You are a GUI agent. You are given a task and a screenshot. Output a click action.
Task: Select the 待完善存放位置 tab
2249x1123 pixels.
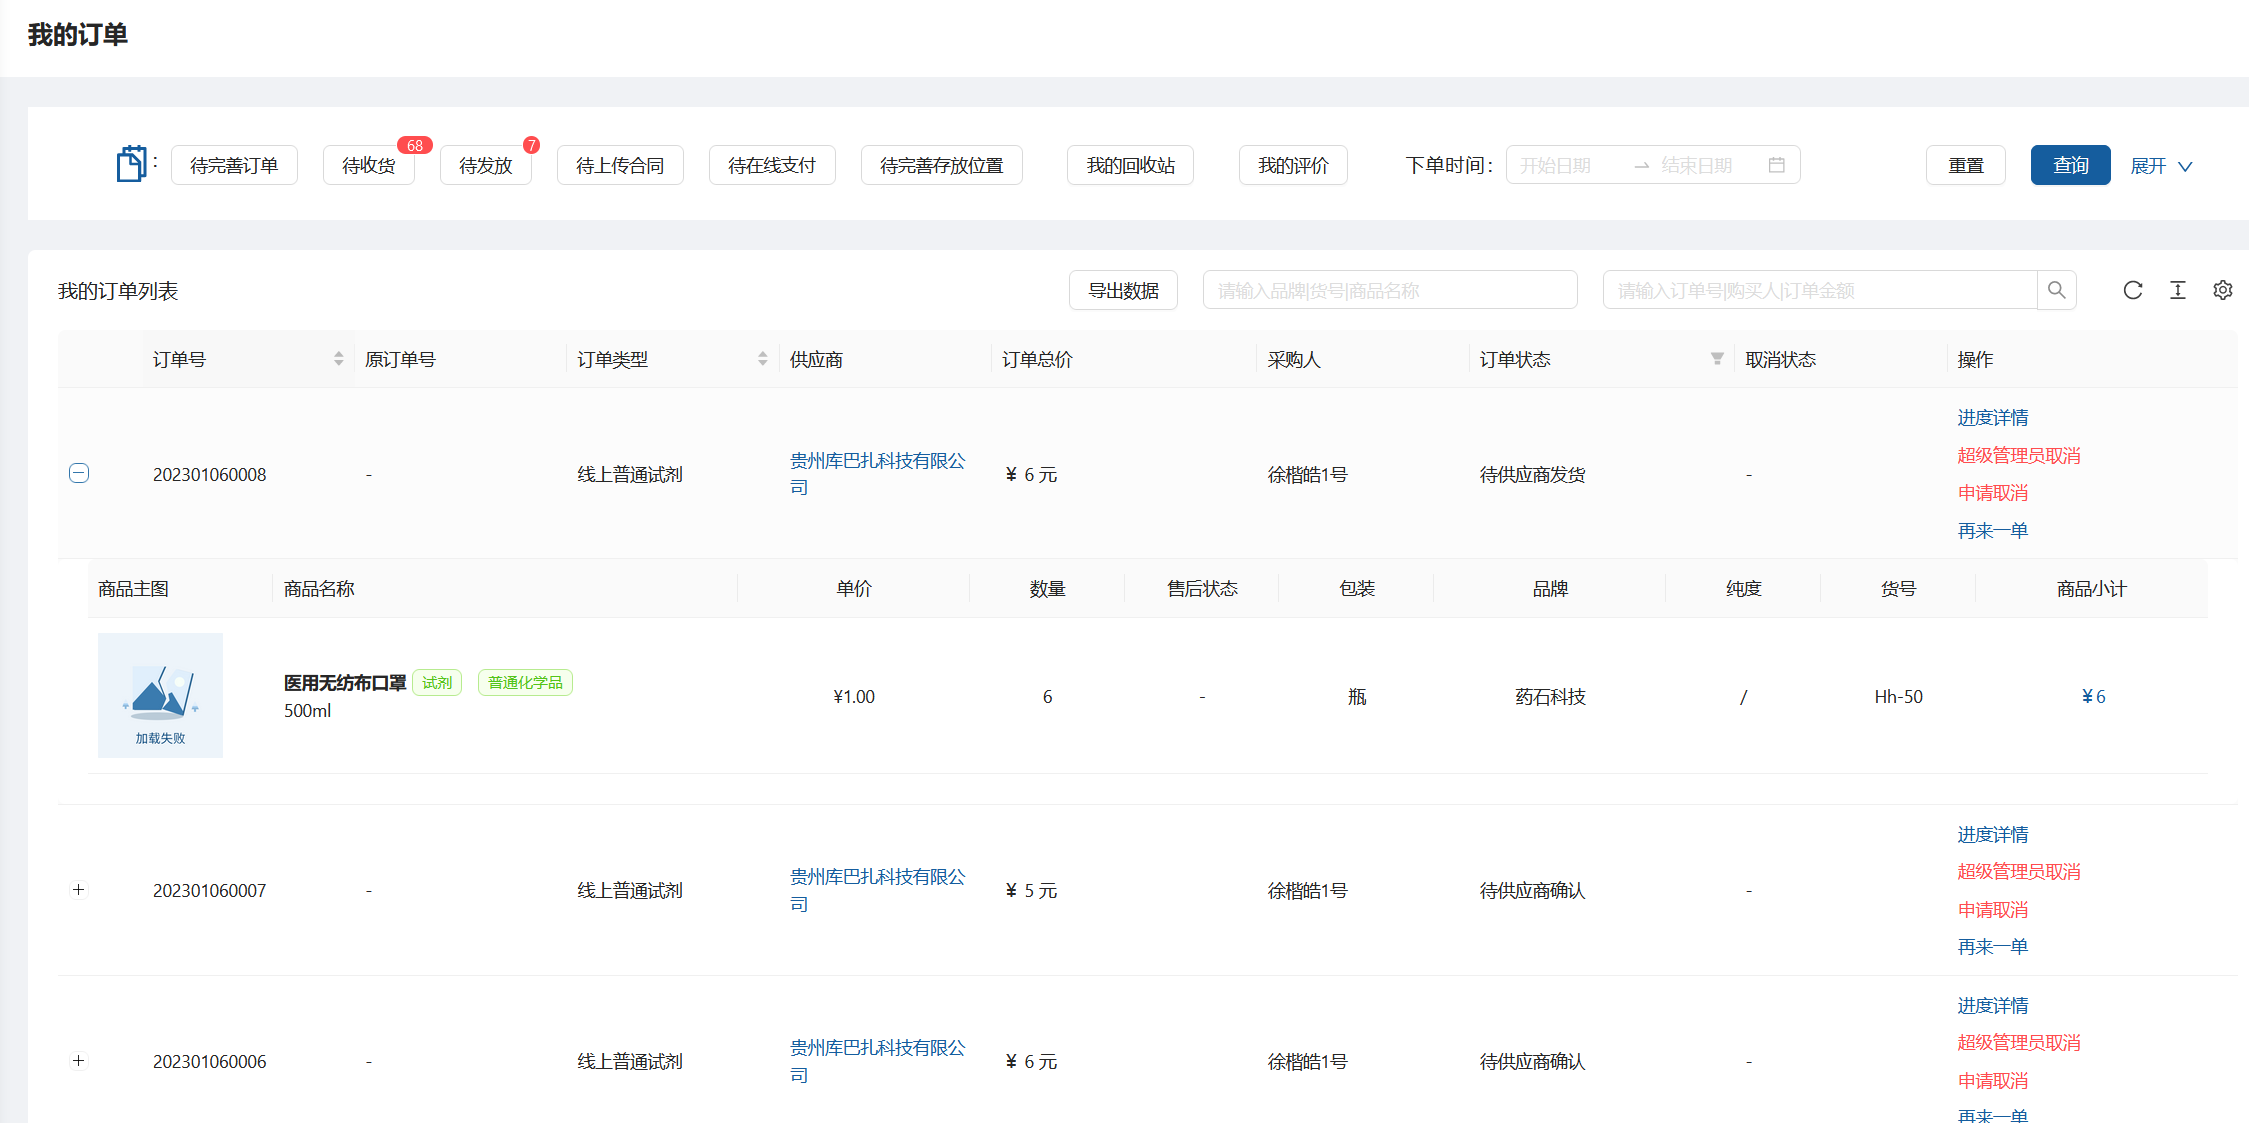point(942,165)
